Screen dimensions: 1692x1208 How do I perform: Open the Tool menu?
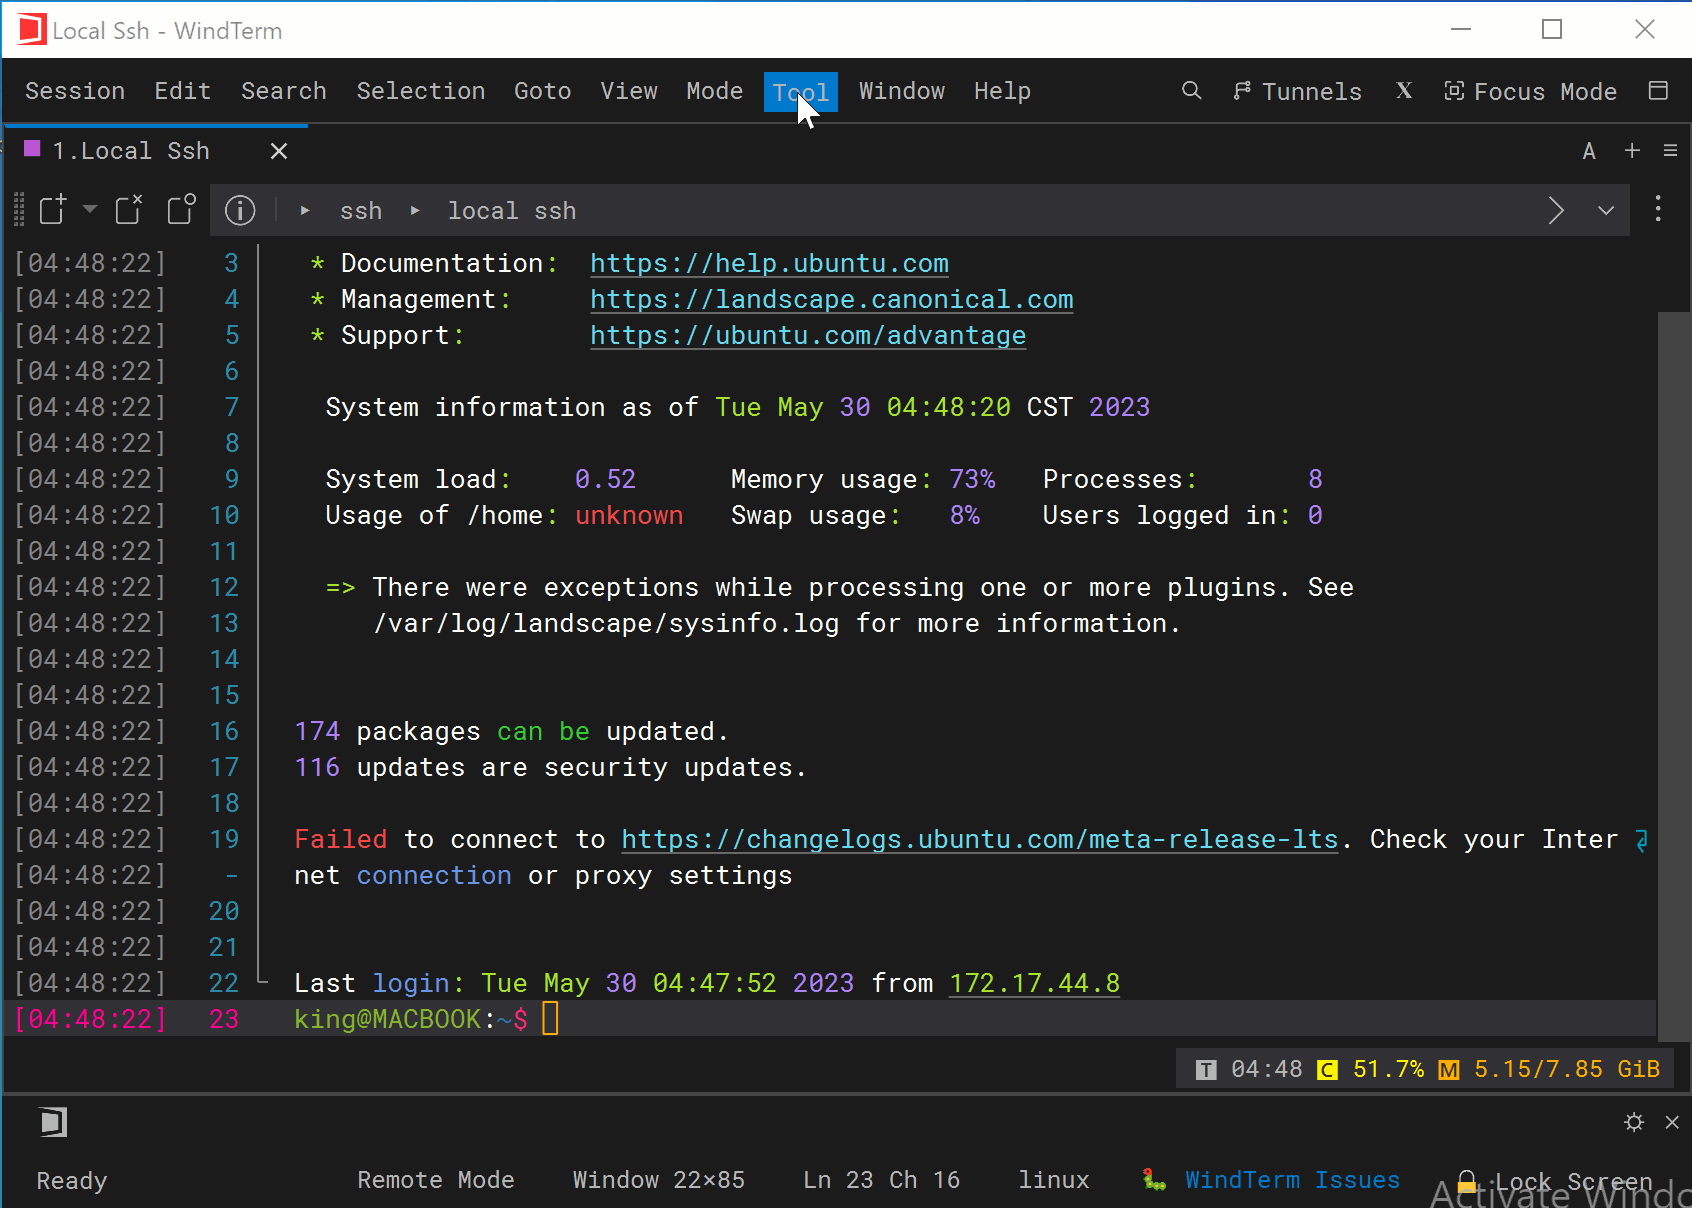point(801,92)
